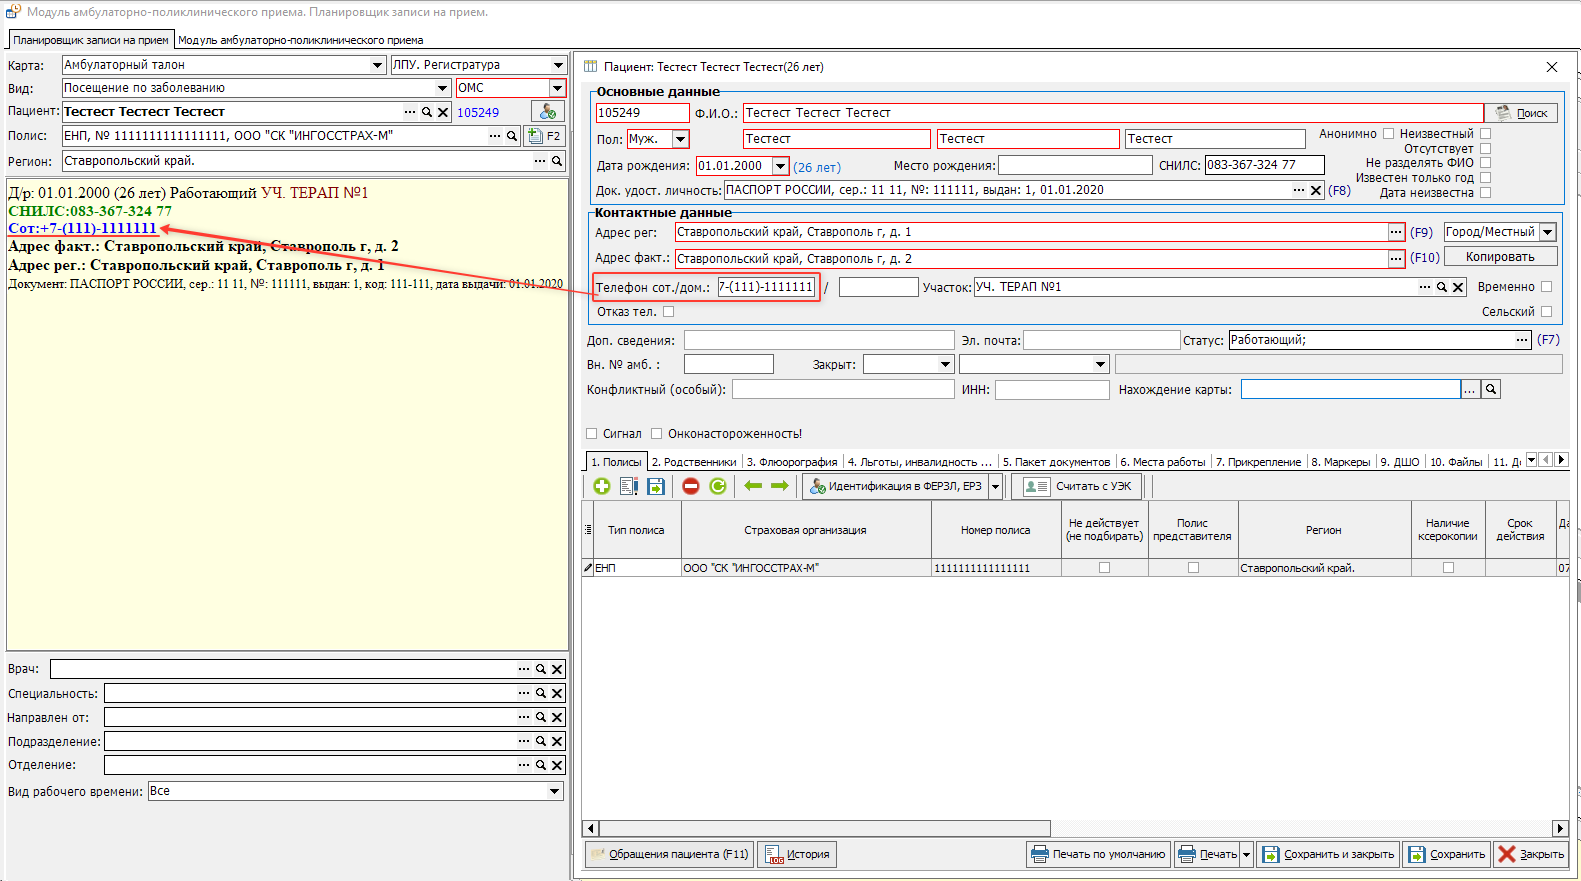Open the Карта dropdown Амбулаторный талон
Screen dimensions: 1581x881
(377, 65)
